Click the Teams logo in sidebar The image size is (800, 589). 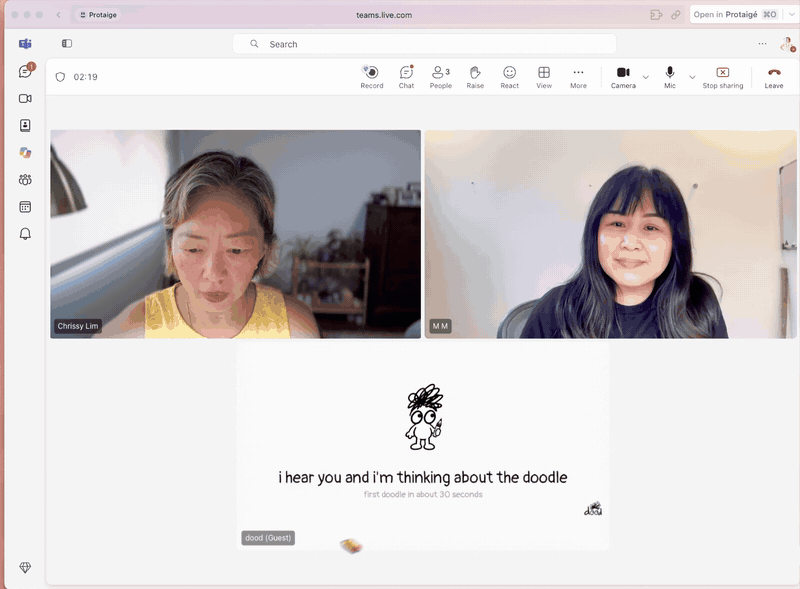coord(25,44)
